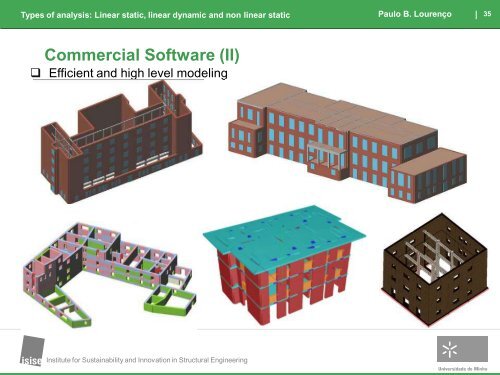Click the Institute for Sustainability footer text
Viewport: 500px width, 375px height.
[x=147, y=360]
